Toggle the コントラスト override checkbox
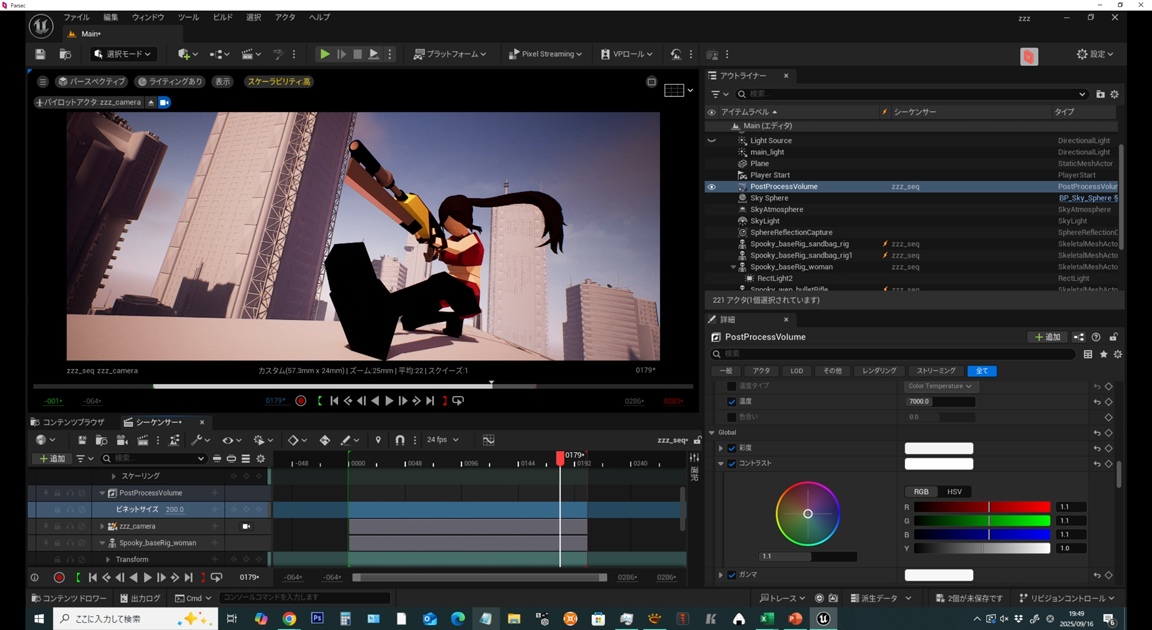This screenshot has width=1152, height=630. click(x=732, y=464)
